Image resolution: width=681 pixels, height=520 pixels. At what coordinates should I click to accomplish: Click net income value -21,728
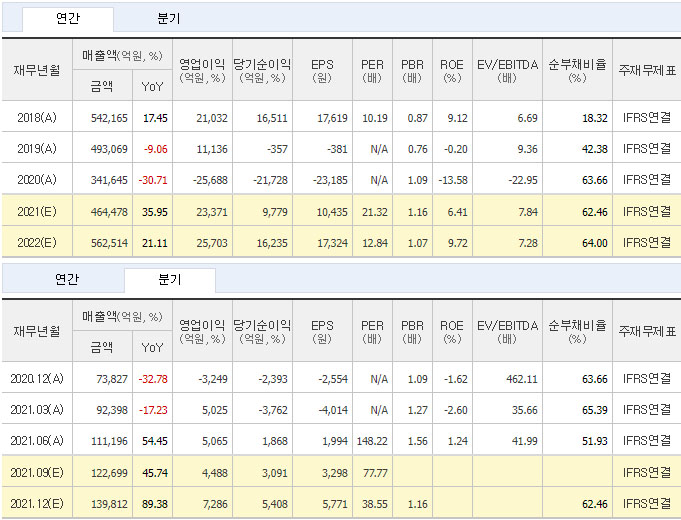(271, 180)
